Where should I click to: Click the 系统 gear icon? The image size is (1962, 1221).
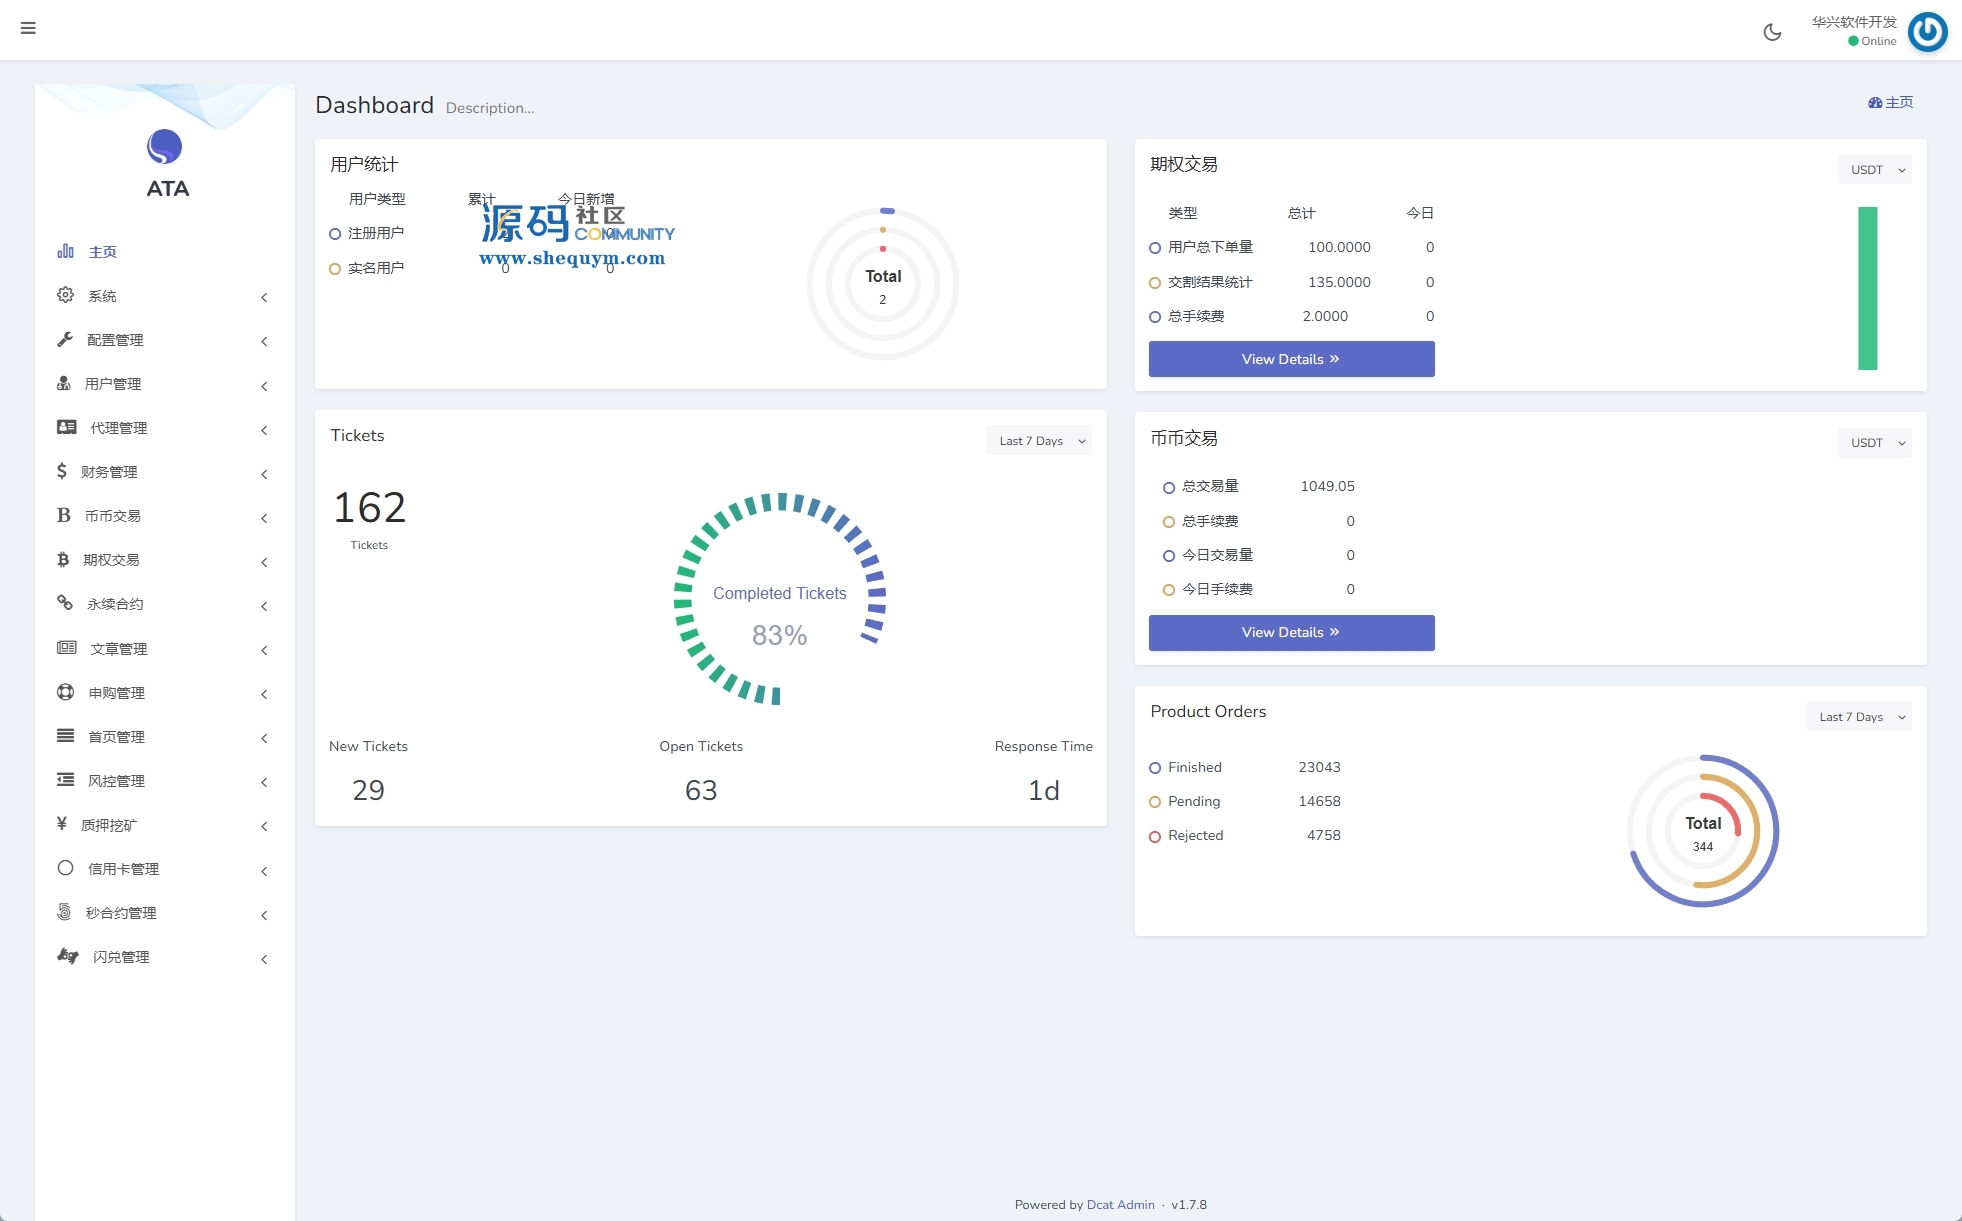(x=65, y=295)
